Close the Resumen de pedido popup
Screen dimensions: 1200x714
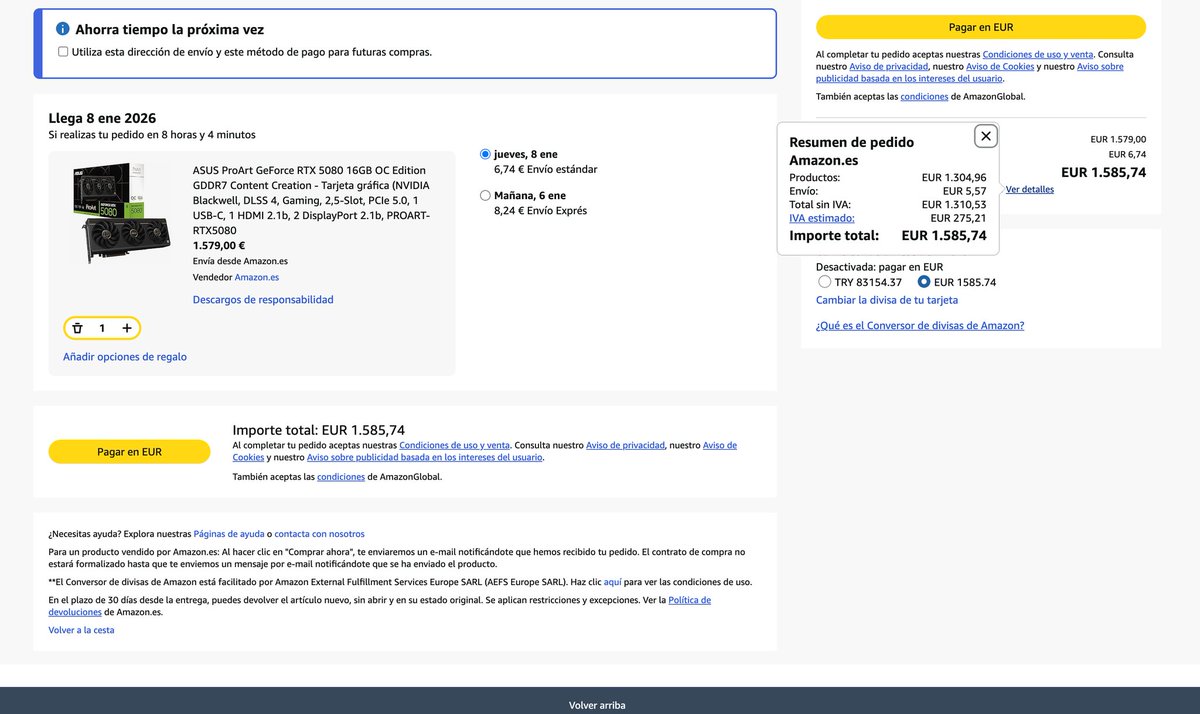(x=986, y=136)
